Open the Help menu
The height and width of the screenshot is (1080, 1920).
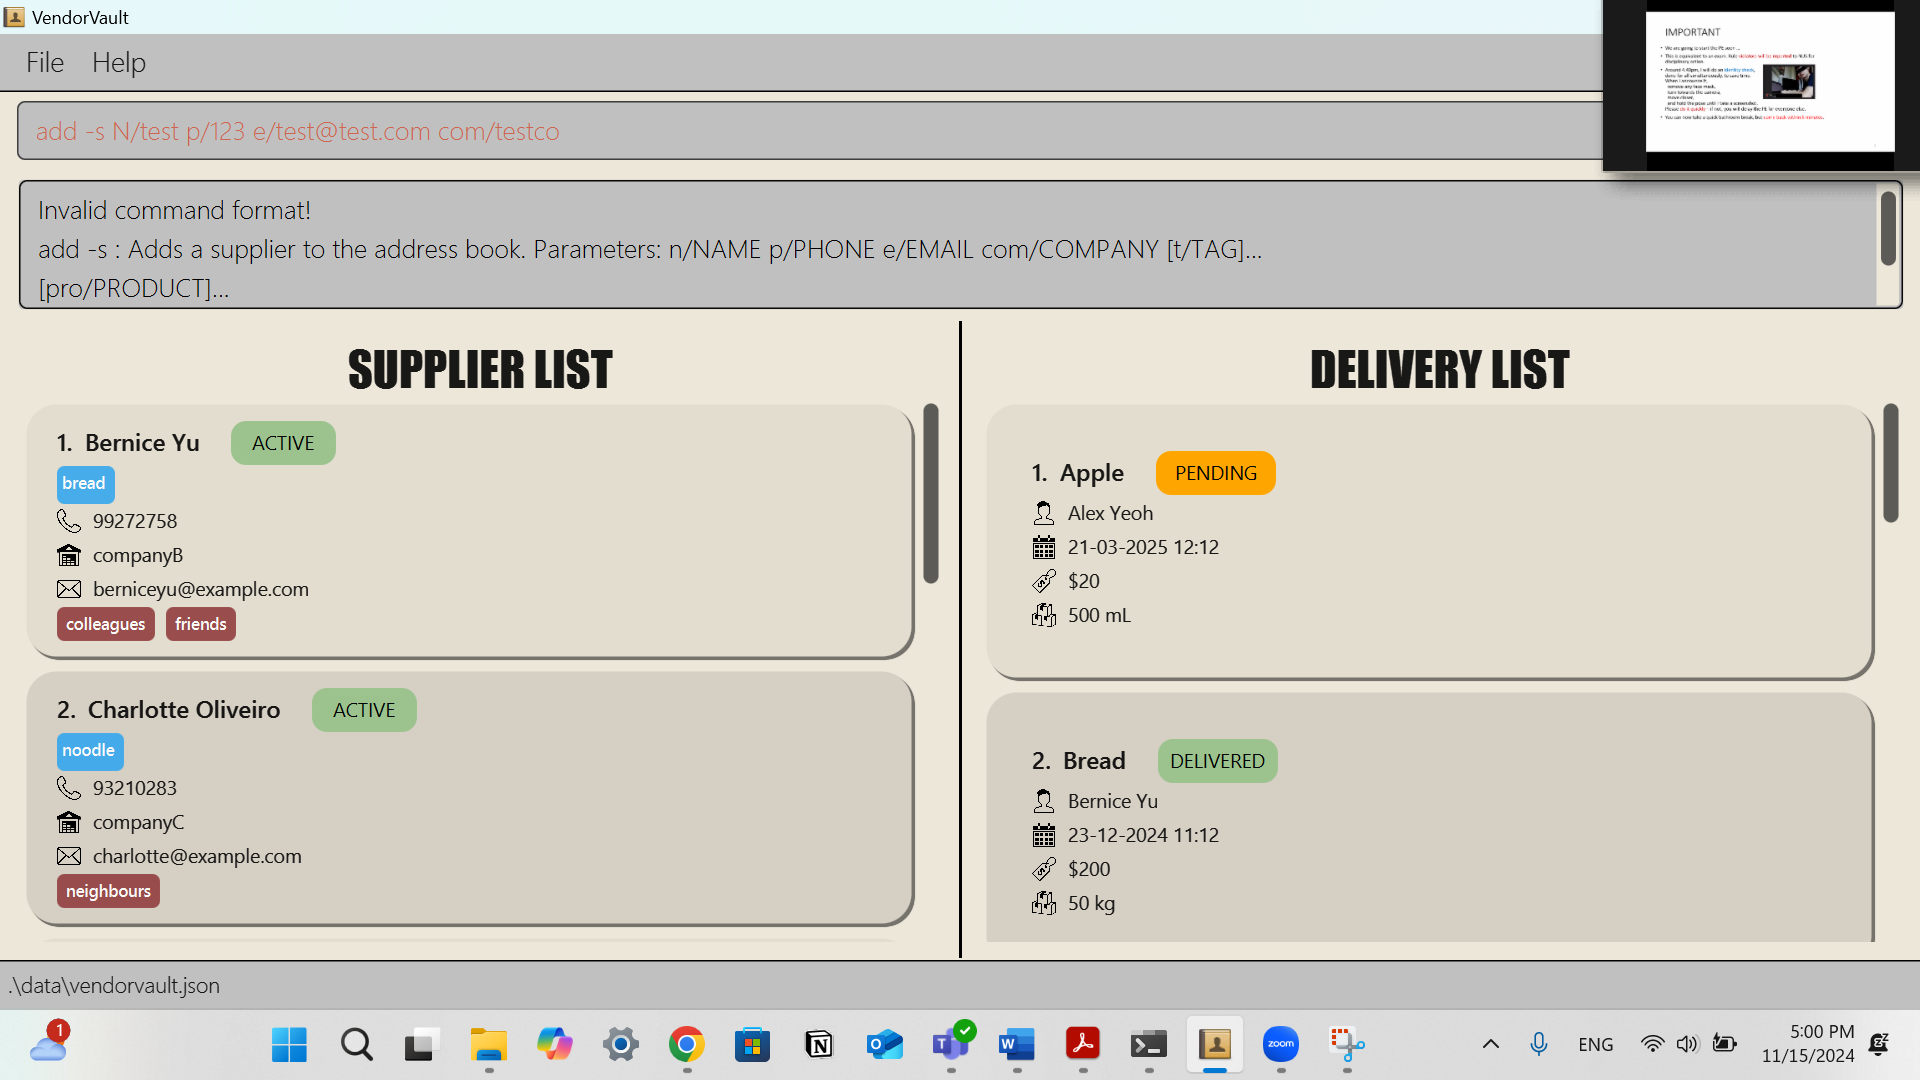(119, 62)
